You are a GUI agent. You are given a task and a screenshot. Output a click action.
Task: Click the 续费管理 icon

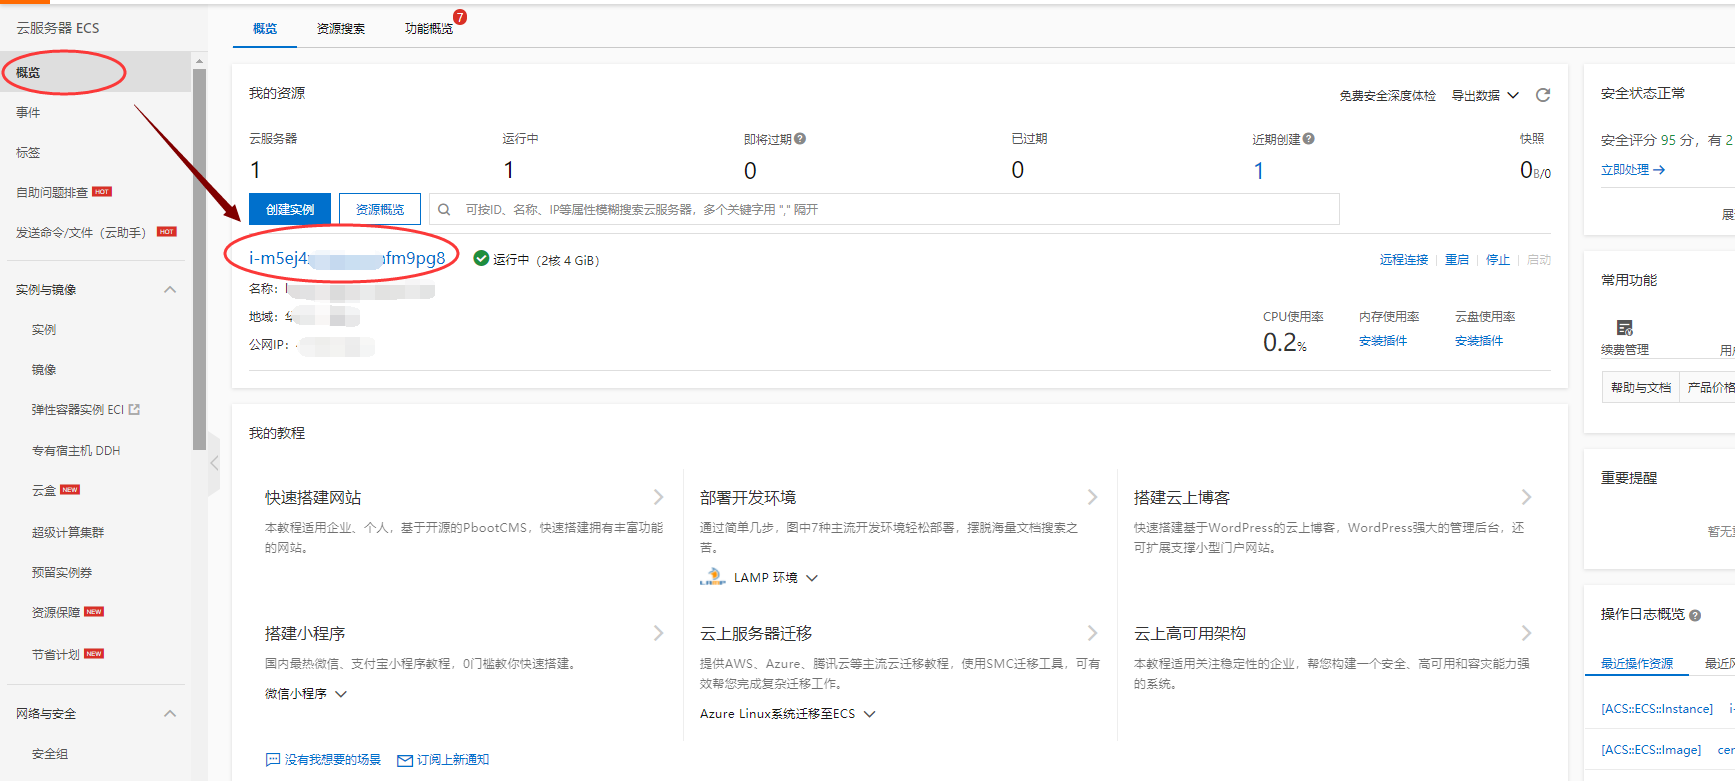point(1624,328)
